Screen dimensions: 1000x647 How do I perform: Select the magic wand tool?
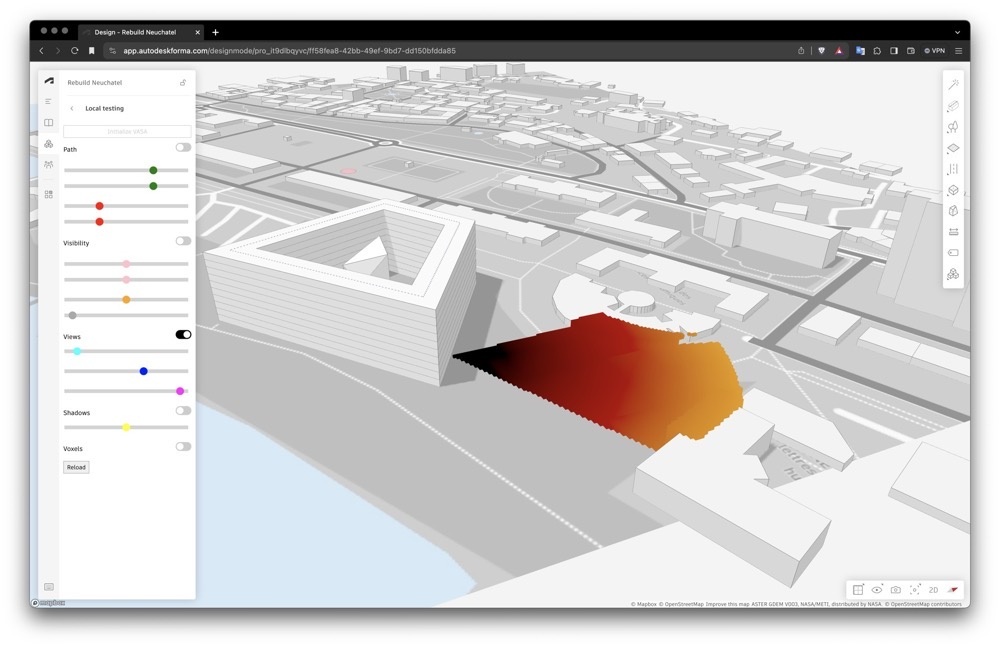tap(953, 85)
